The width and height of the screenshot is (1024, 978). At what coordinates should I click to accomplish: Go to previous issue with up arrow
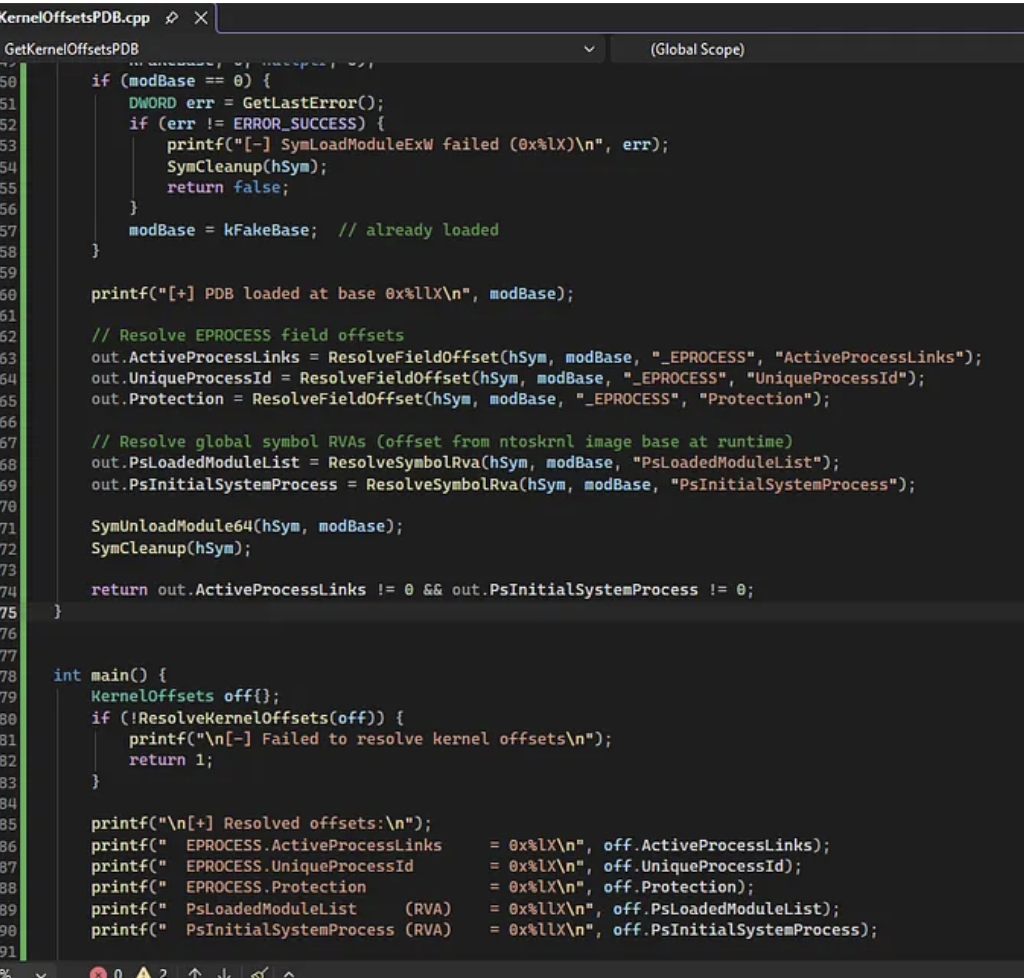coord(195,973)
